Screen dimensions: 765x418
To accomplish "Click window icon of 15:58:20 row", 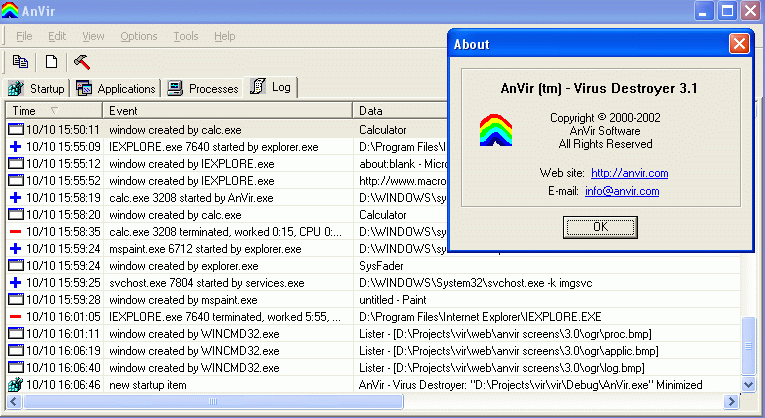I will coord(16,215).
